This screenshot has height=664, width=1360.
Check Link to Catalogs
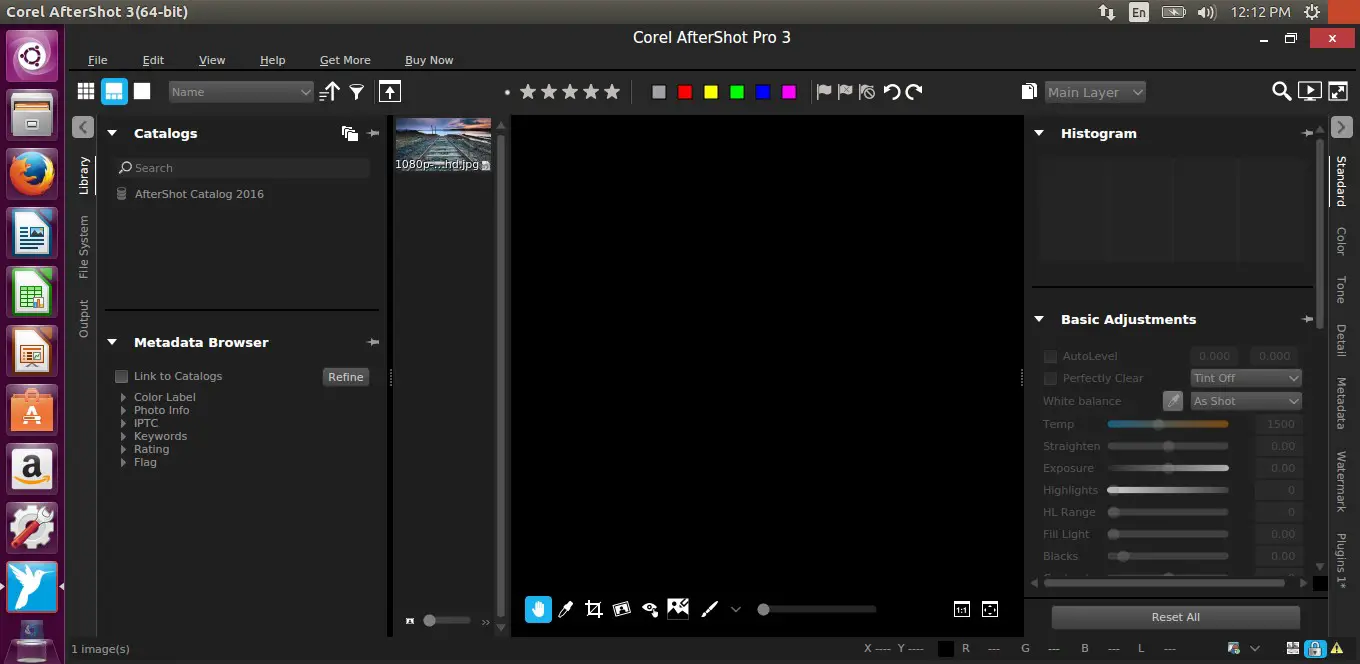(121, 376)
